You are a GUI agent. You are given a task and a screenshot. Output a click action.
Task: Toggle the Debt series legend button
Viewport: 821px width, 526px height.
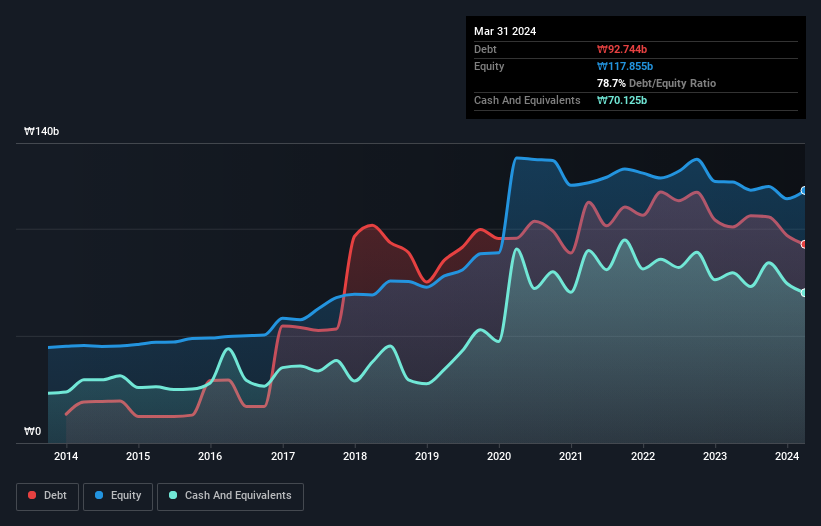[x=48, y=496]
